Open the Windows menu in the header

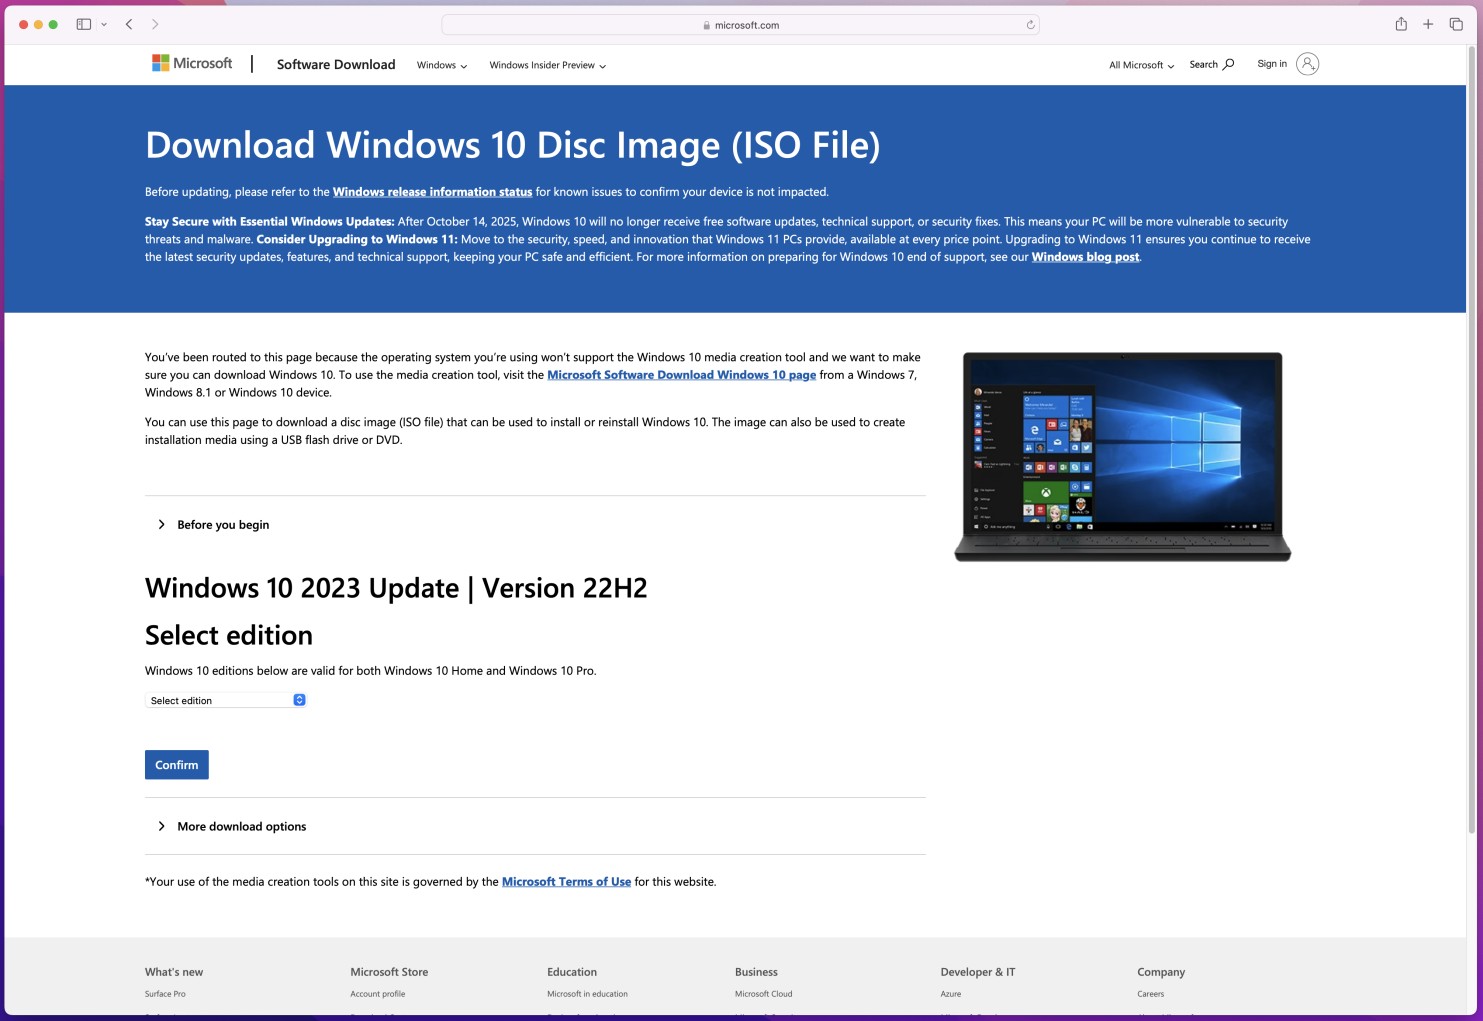[x=442, y=65]
